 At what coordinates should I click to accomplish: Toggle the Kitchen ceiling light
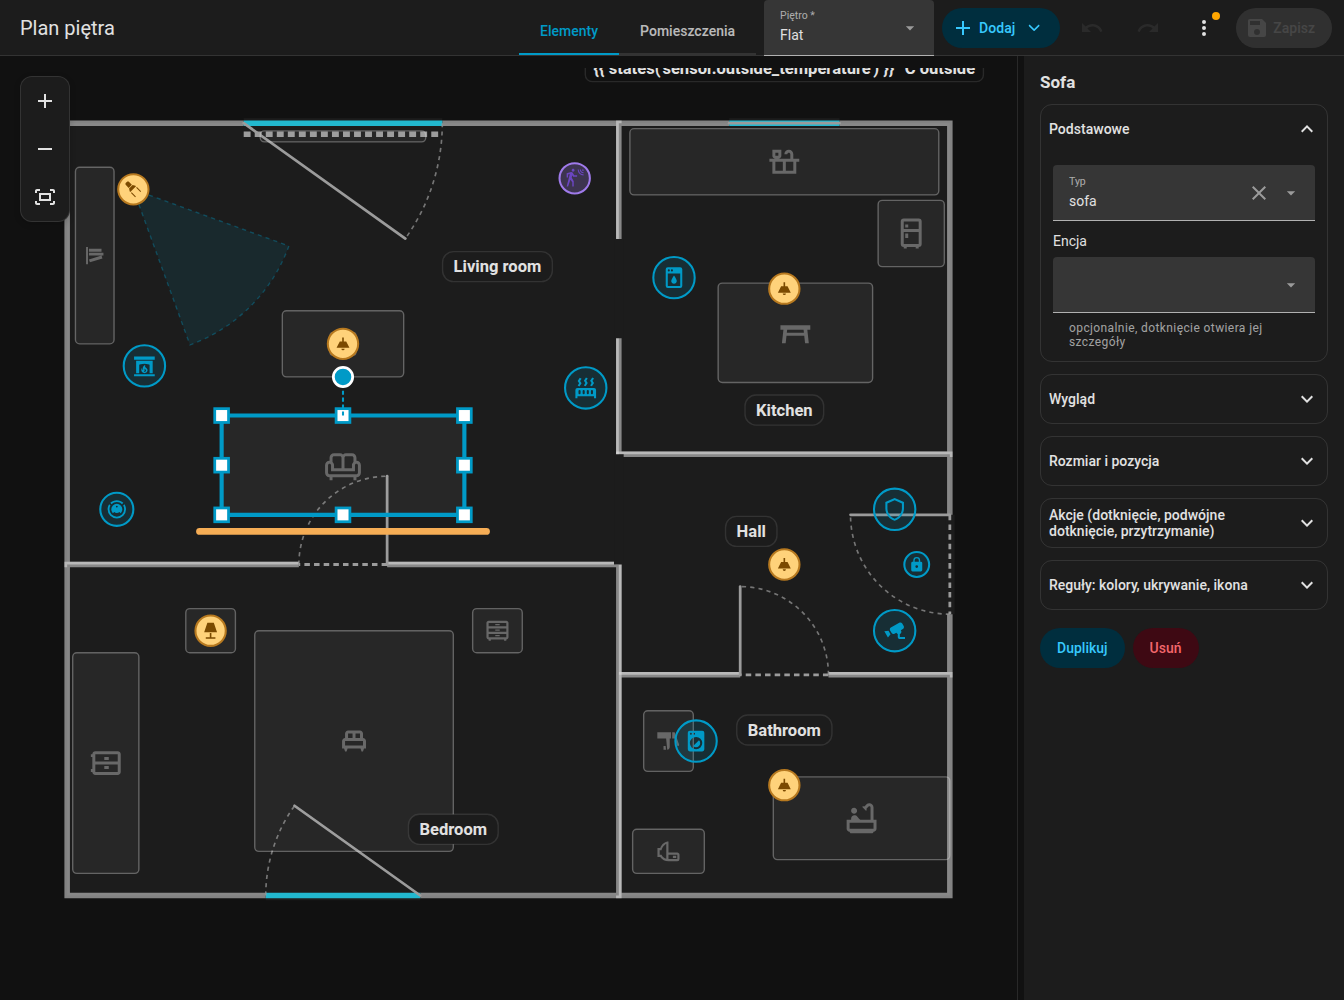784,289
